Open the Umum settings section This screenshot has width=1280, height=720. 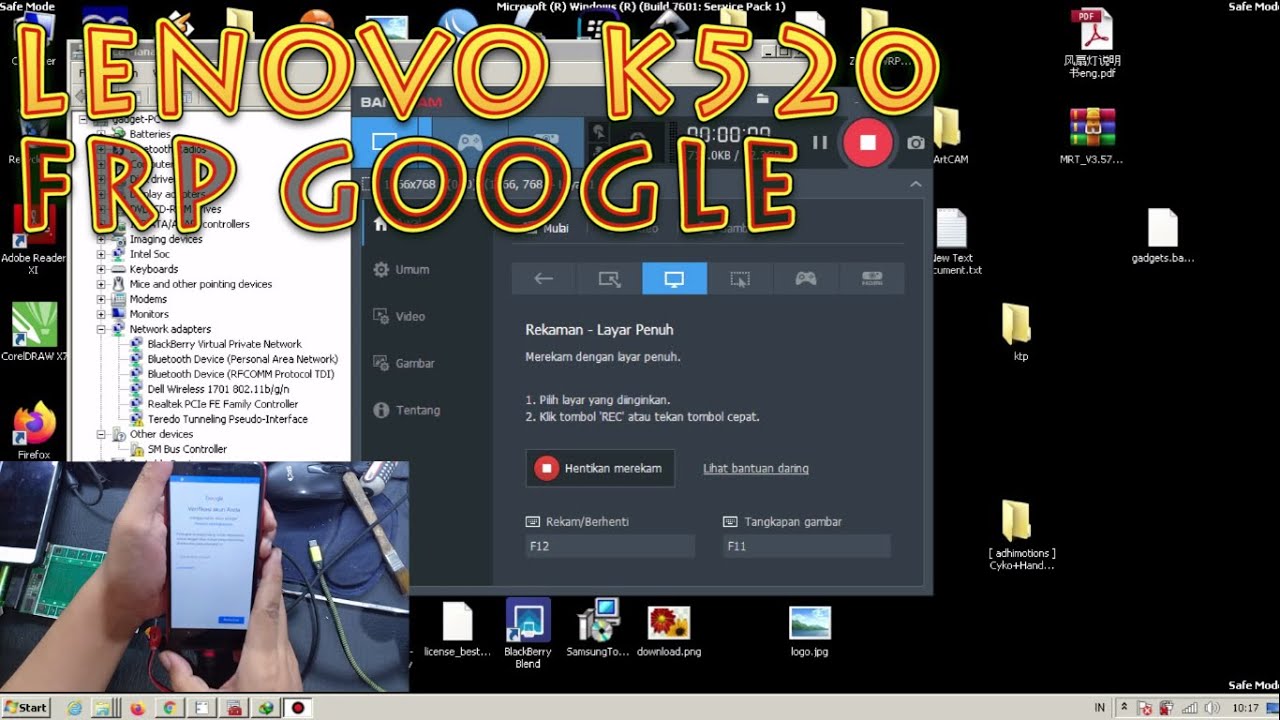coord(401,269)
